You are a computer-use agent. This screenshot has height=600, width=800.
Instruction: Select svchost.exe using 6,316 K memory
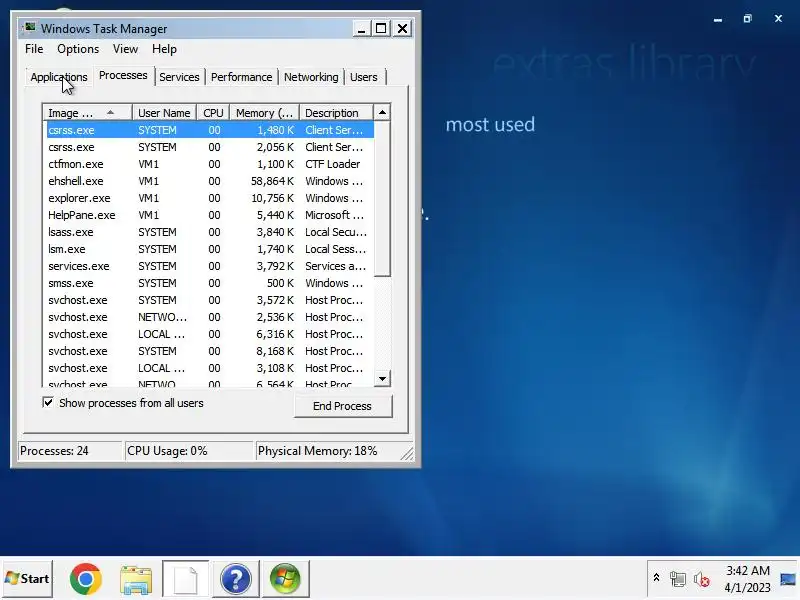[210, 334]
